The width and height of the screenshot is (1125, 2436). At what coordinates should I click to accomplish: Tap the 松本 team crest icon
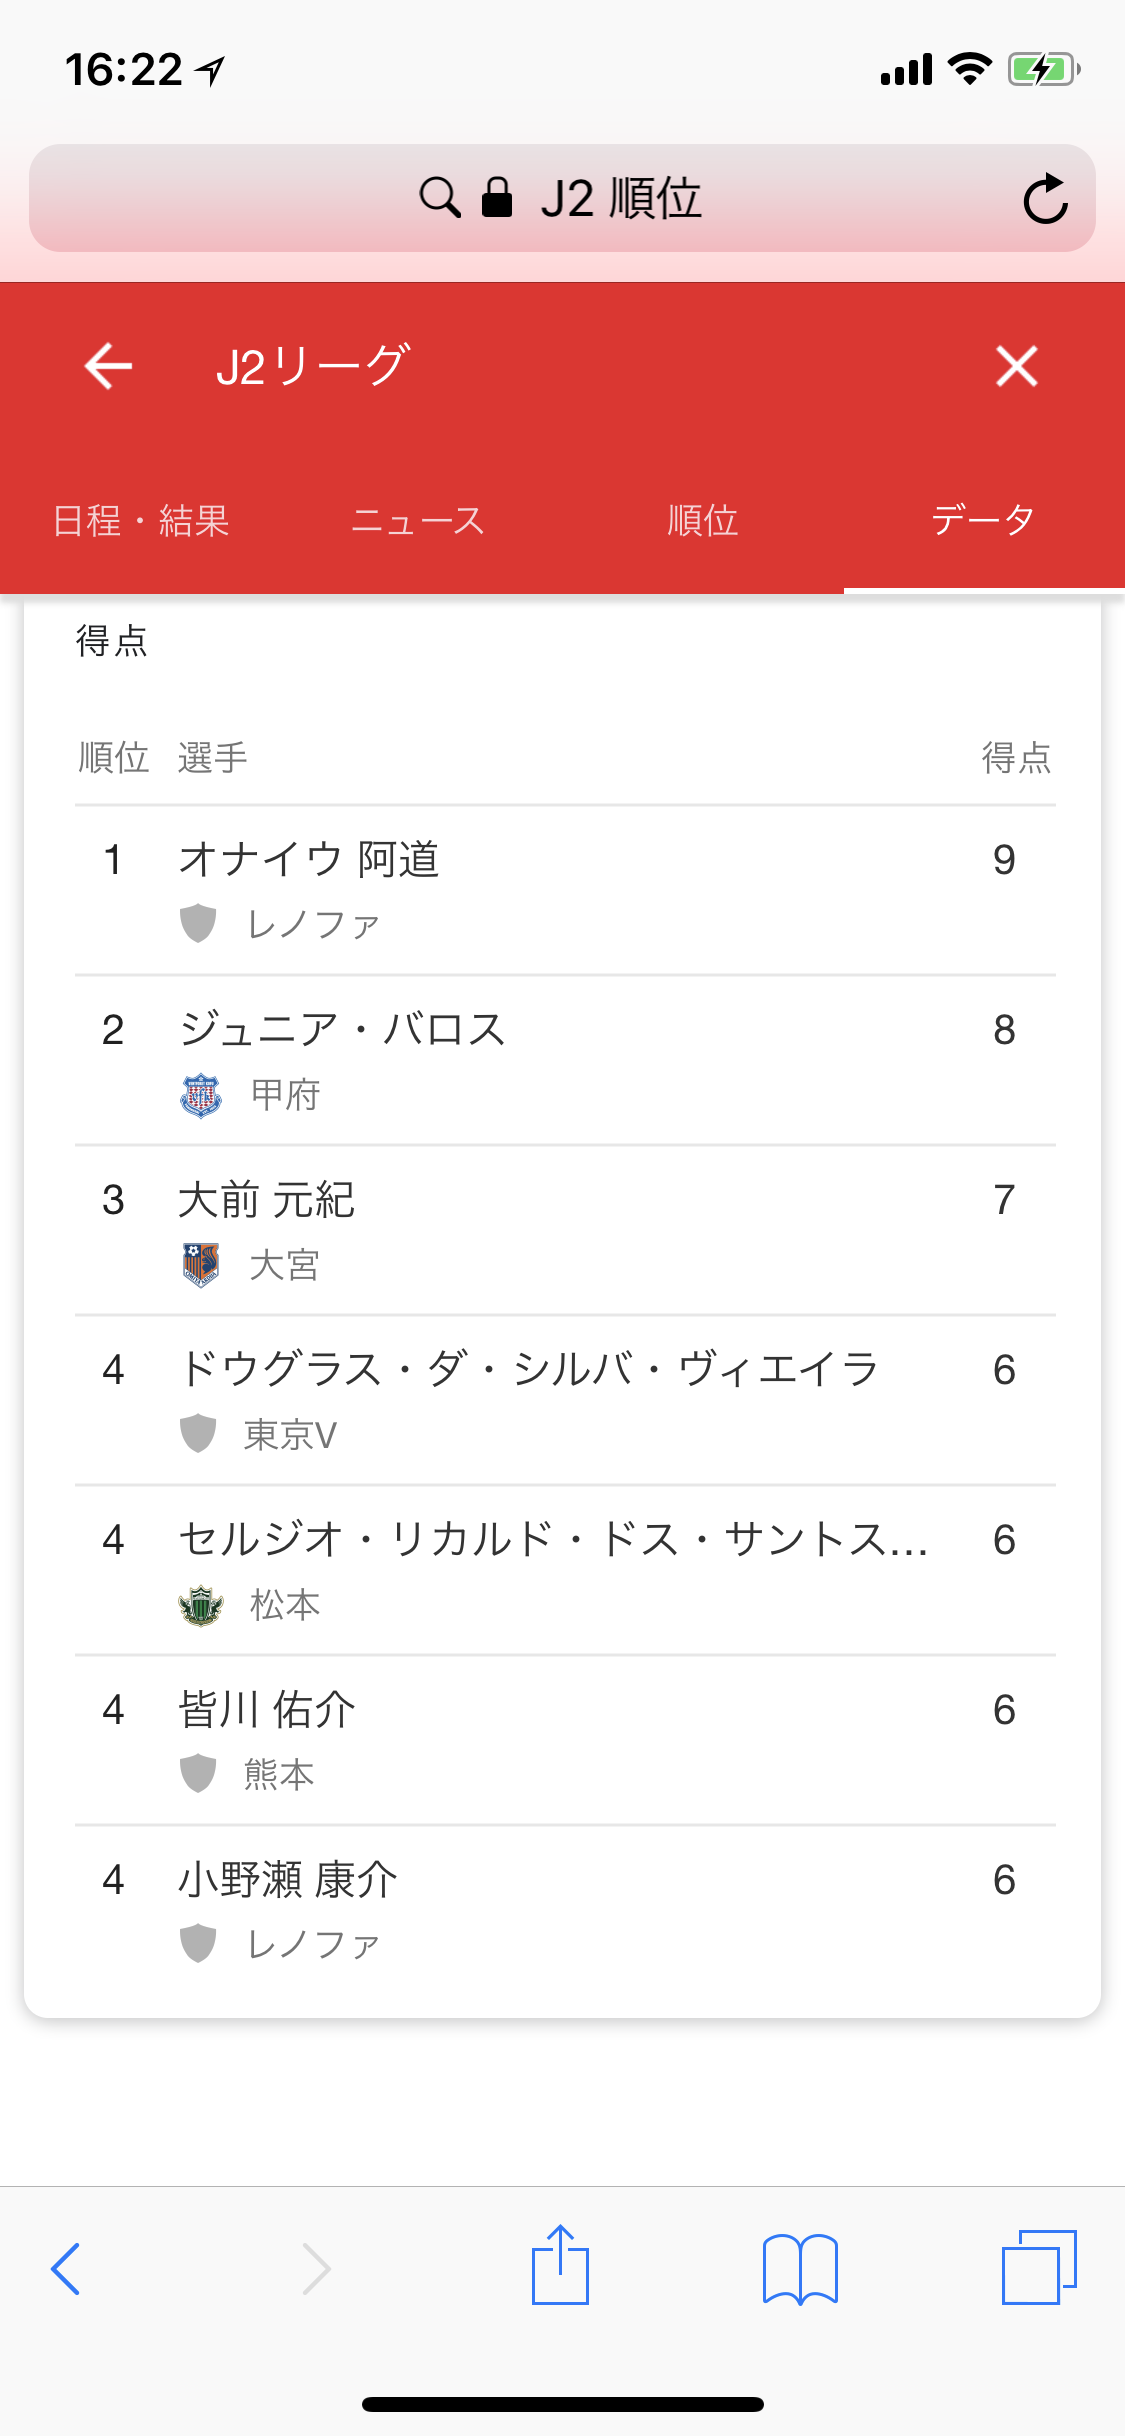point(200,1605)
